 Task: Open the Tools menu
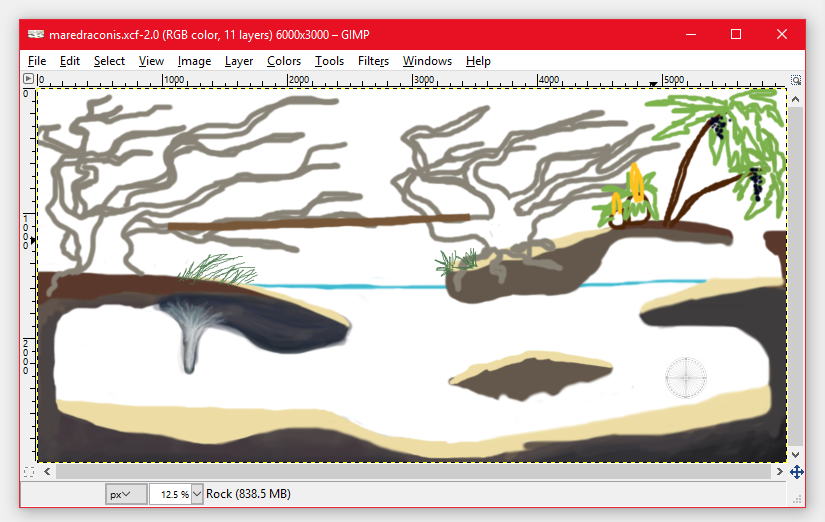pyautogui.click(x=329, y=61)
